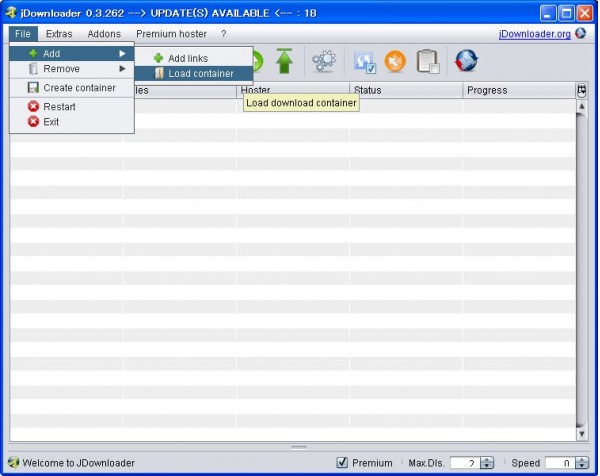Click the split pane divider handle

(299, 447)
